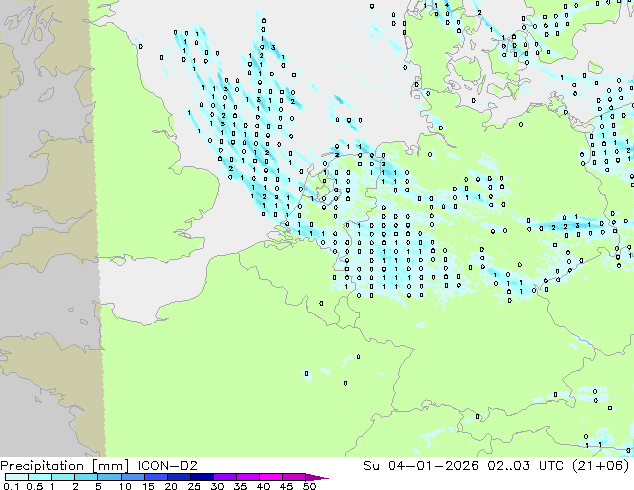Click the 15–20 mm legend color segment
Image resolution: width=634 pixels, height=490 pixels.
(157, 477)
